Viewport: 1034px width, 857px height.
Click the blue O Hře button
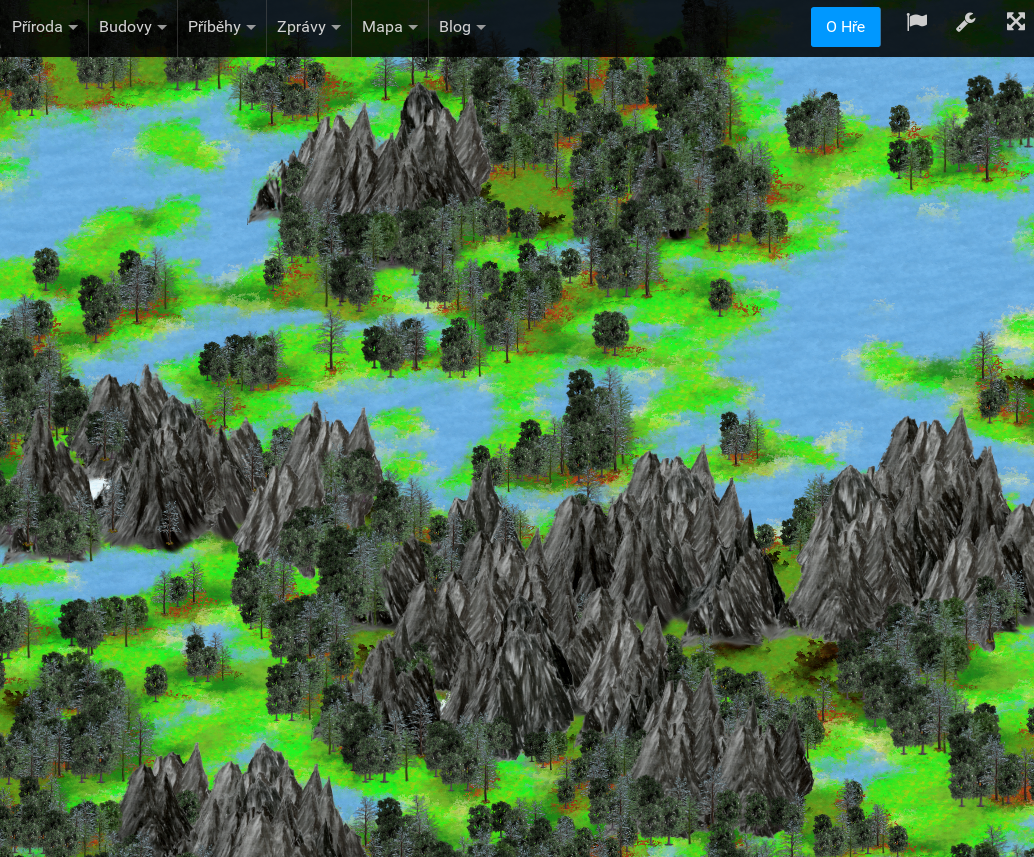click(845, 27)
